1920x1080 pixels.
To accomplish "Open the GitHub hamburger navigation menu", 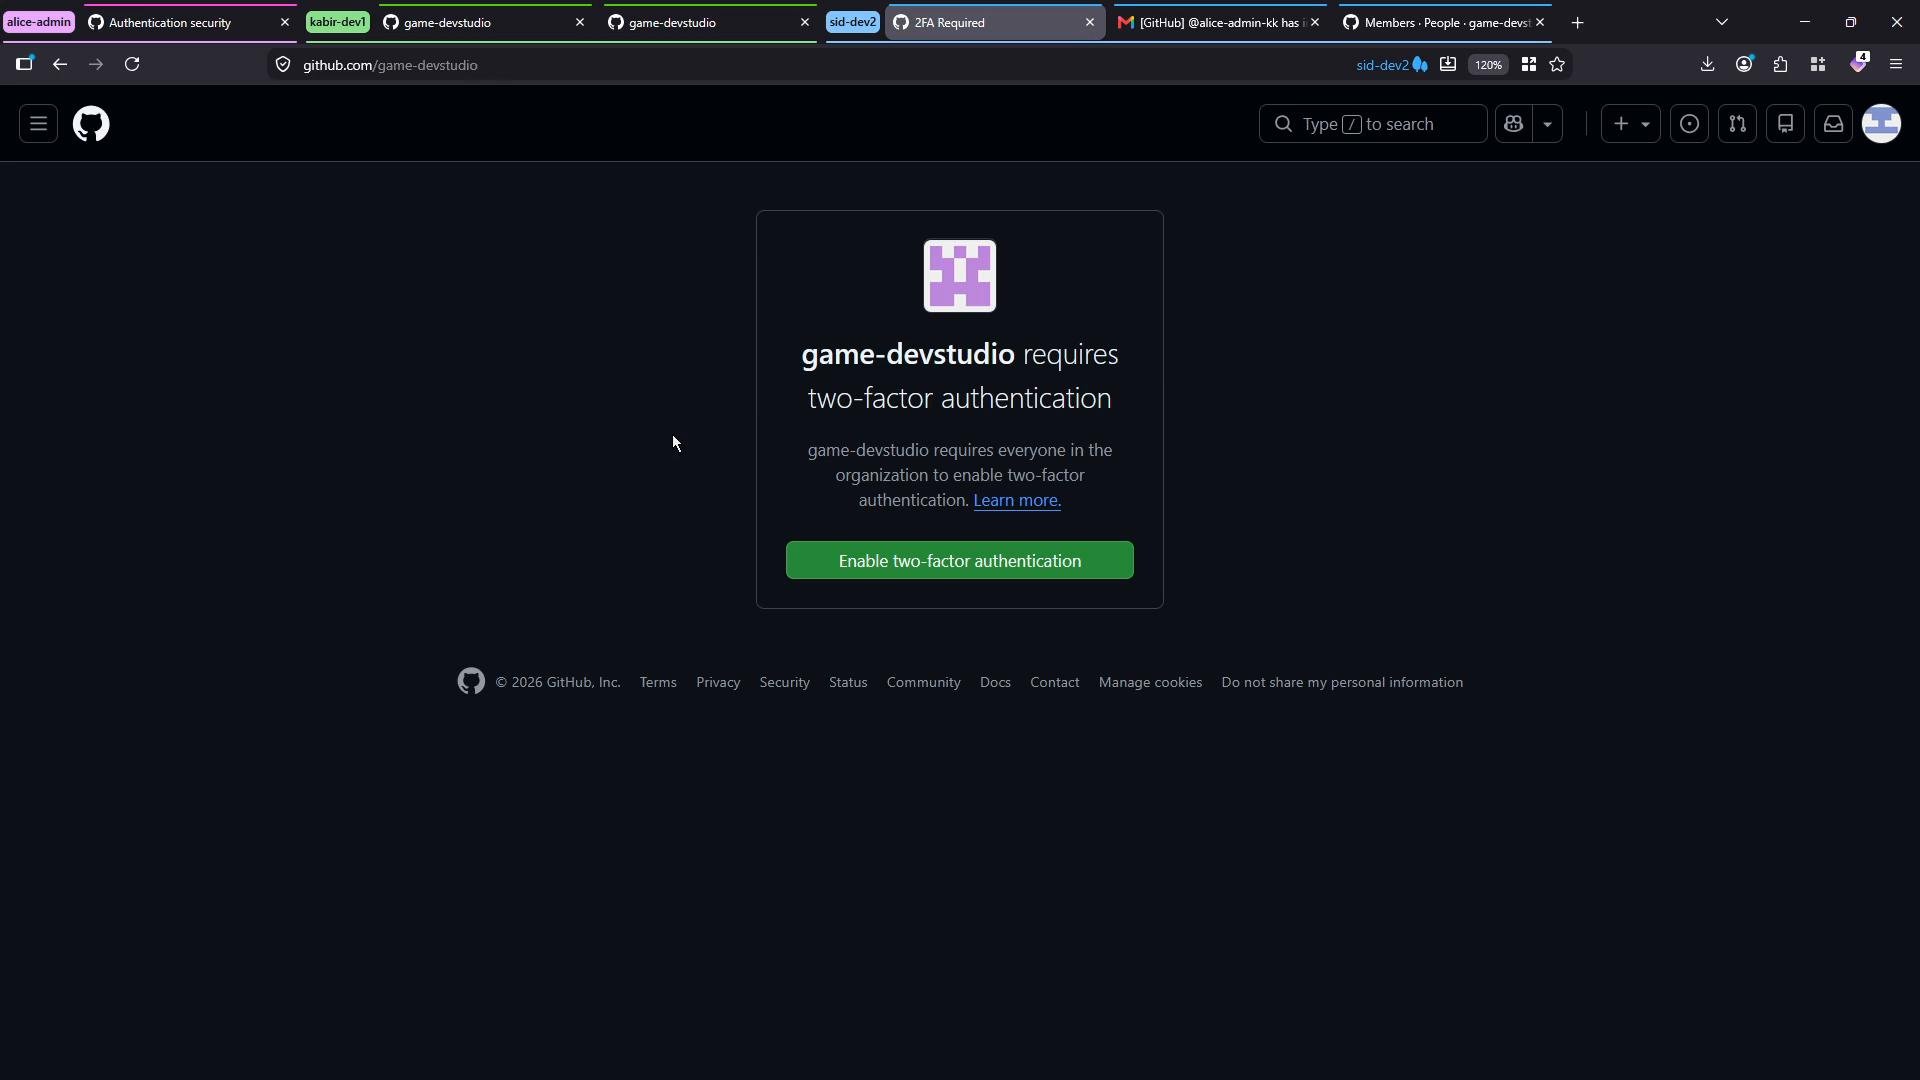I will [38, 124].
